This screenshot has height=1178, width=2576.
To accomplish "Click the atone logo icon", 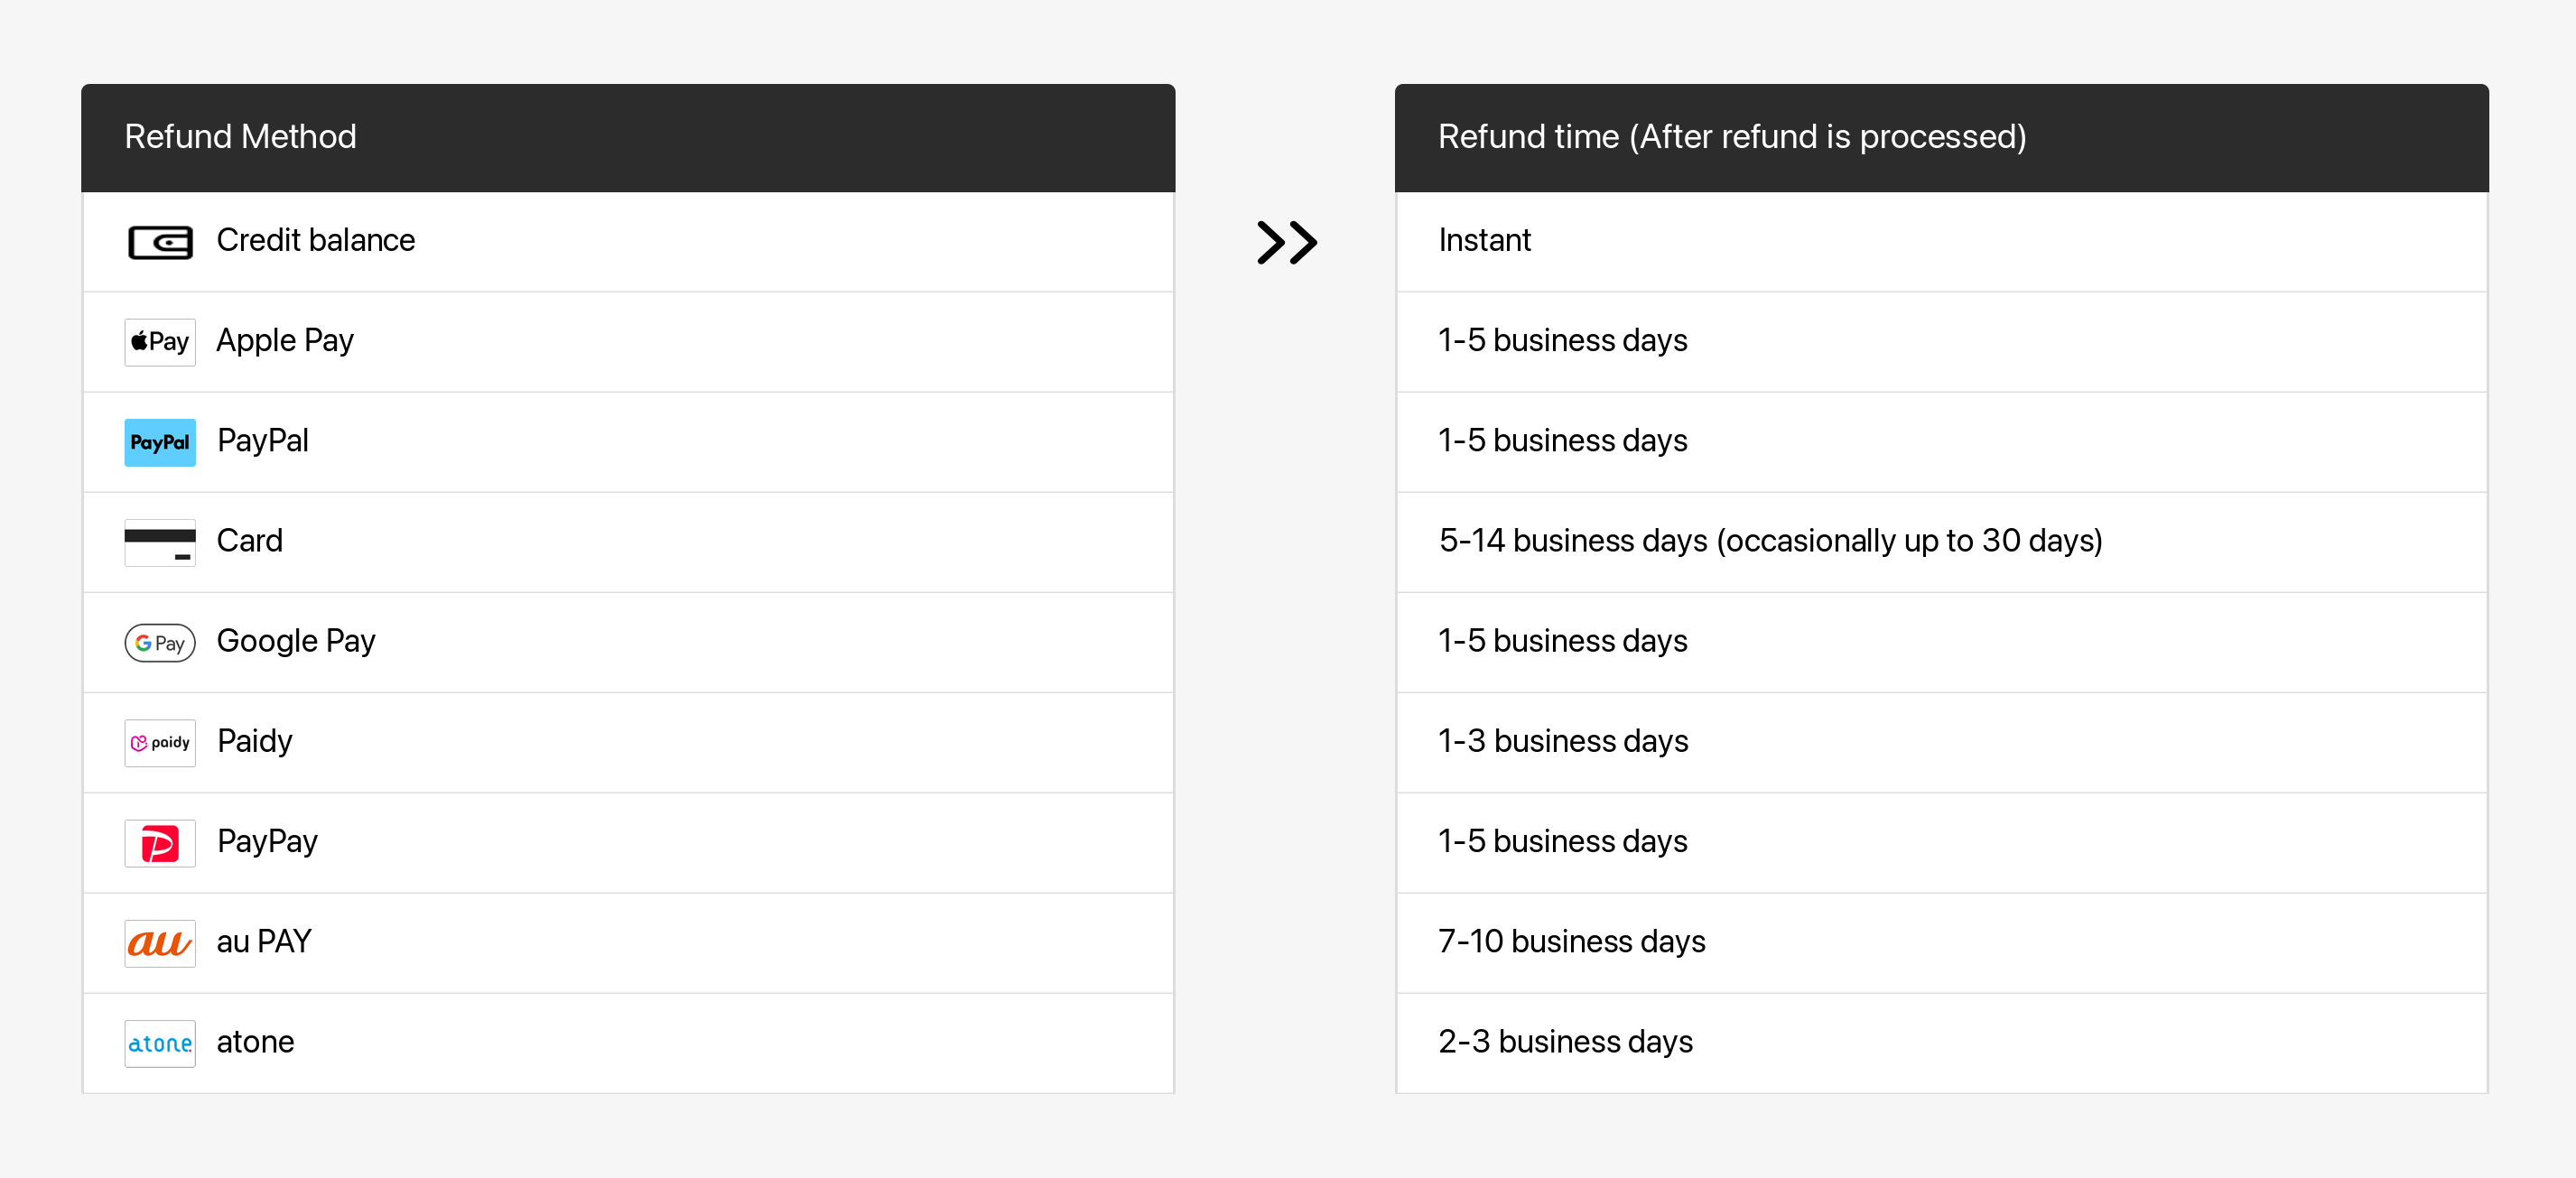I will (160, 1043).
